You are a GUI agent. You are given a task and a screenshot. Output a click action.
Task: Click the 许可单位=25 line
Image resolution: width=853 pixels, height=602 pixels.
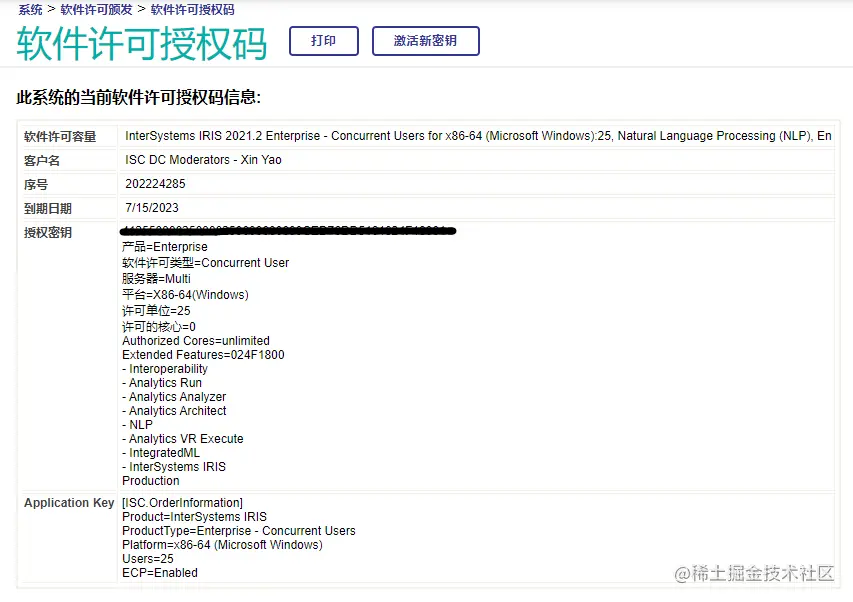(x=157, y=311)
